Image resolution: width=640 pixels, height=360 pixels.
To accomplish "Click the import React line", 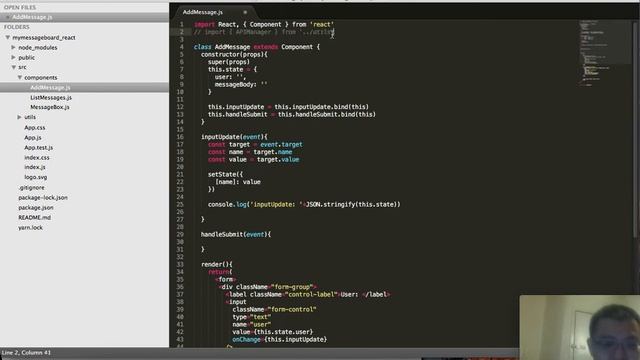I will coord(264,24).
